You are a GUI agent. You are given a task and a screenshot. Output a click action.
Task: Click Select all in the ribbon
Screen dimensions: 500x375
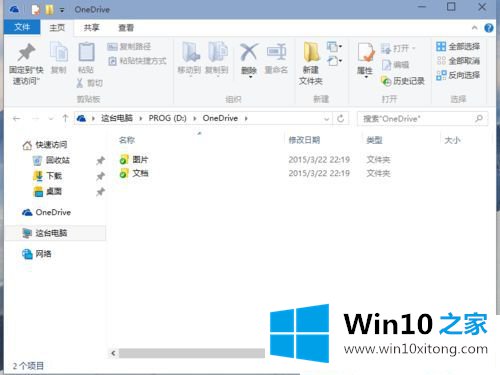pyautogui.click(x=458, y=47)
